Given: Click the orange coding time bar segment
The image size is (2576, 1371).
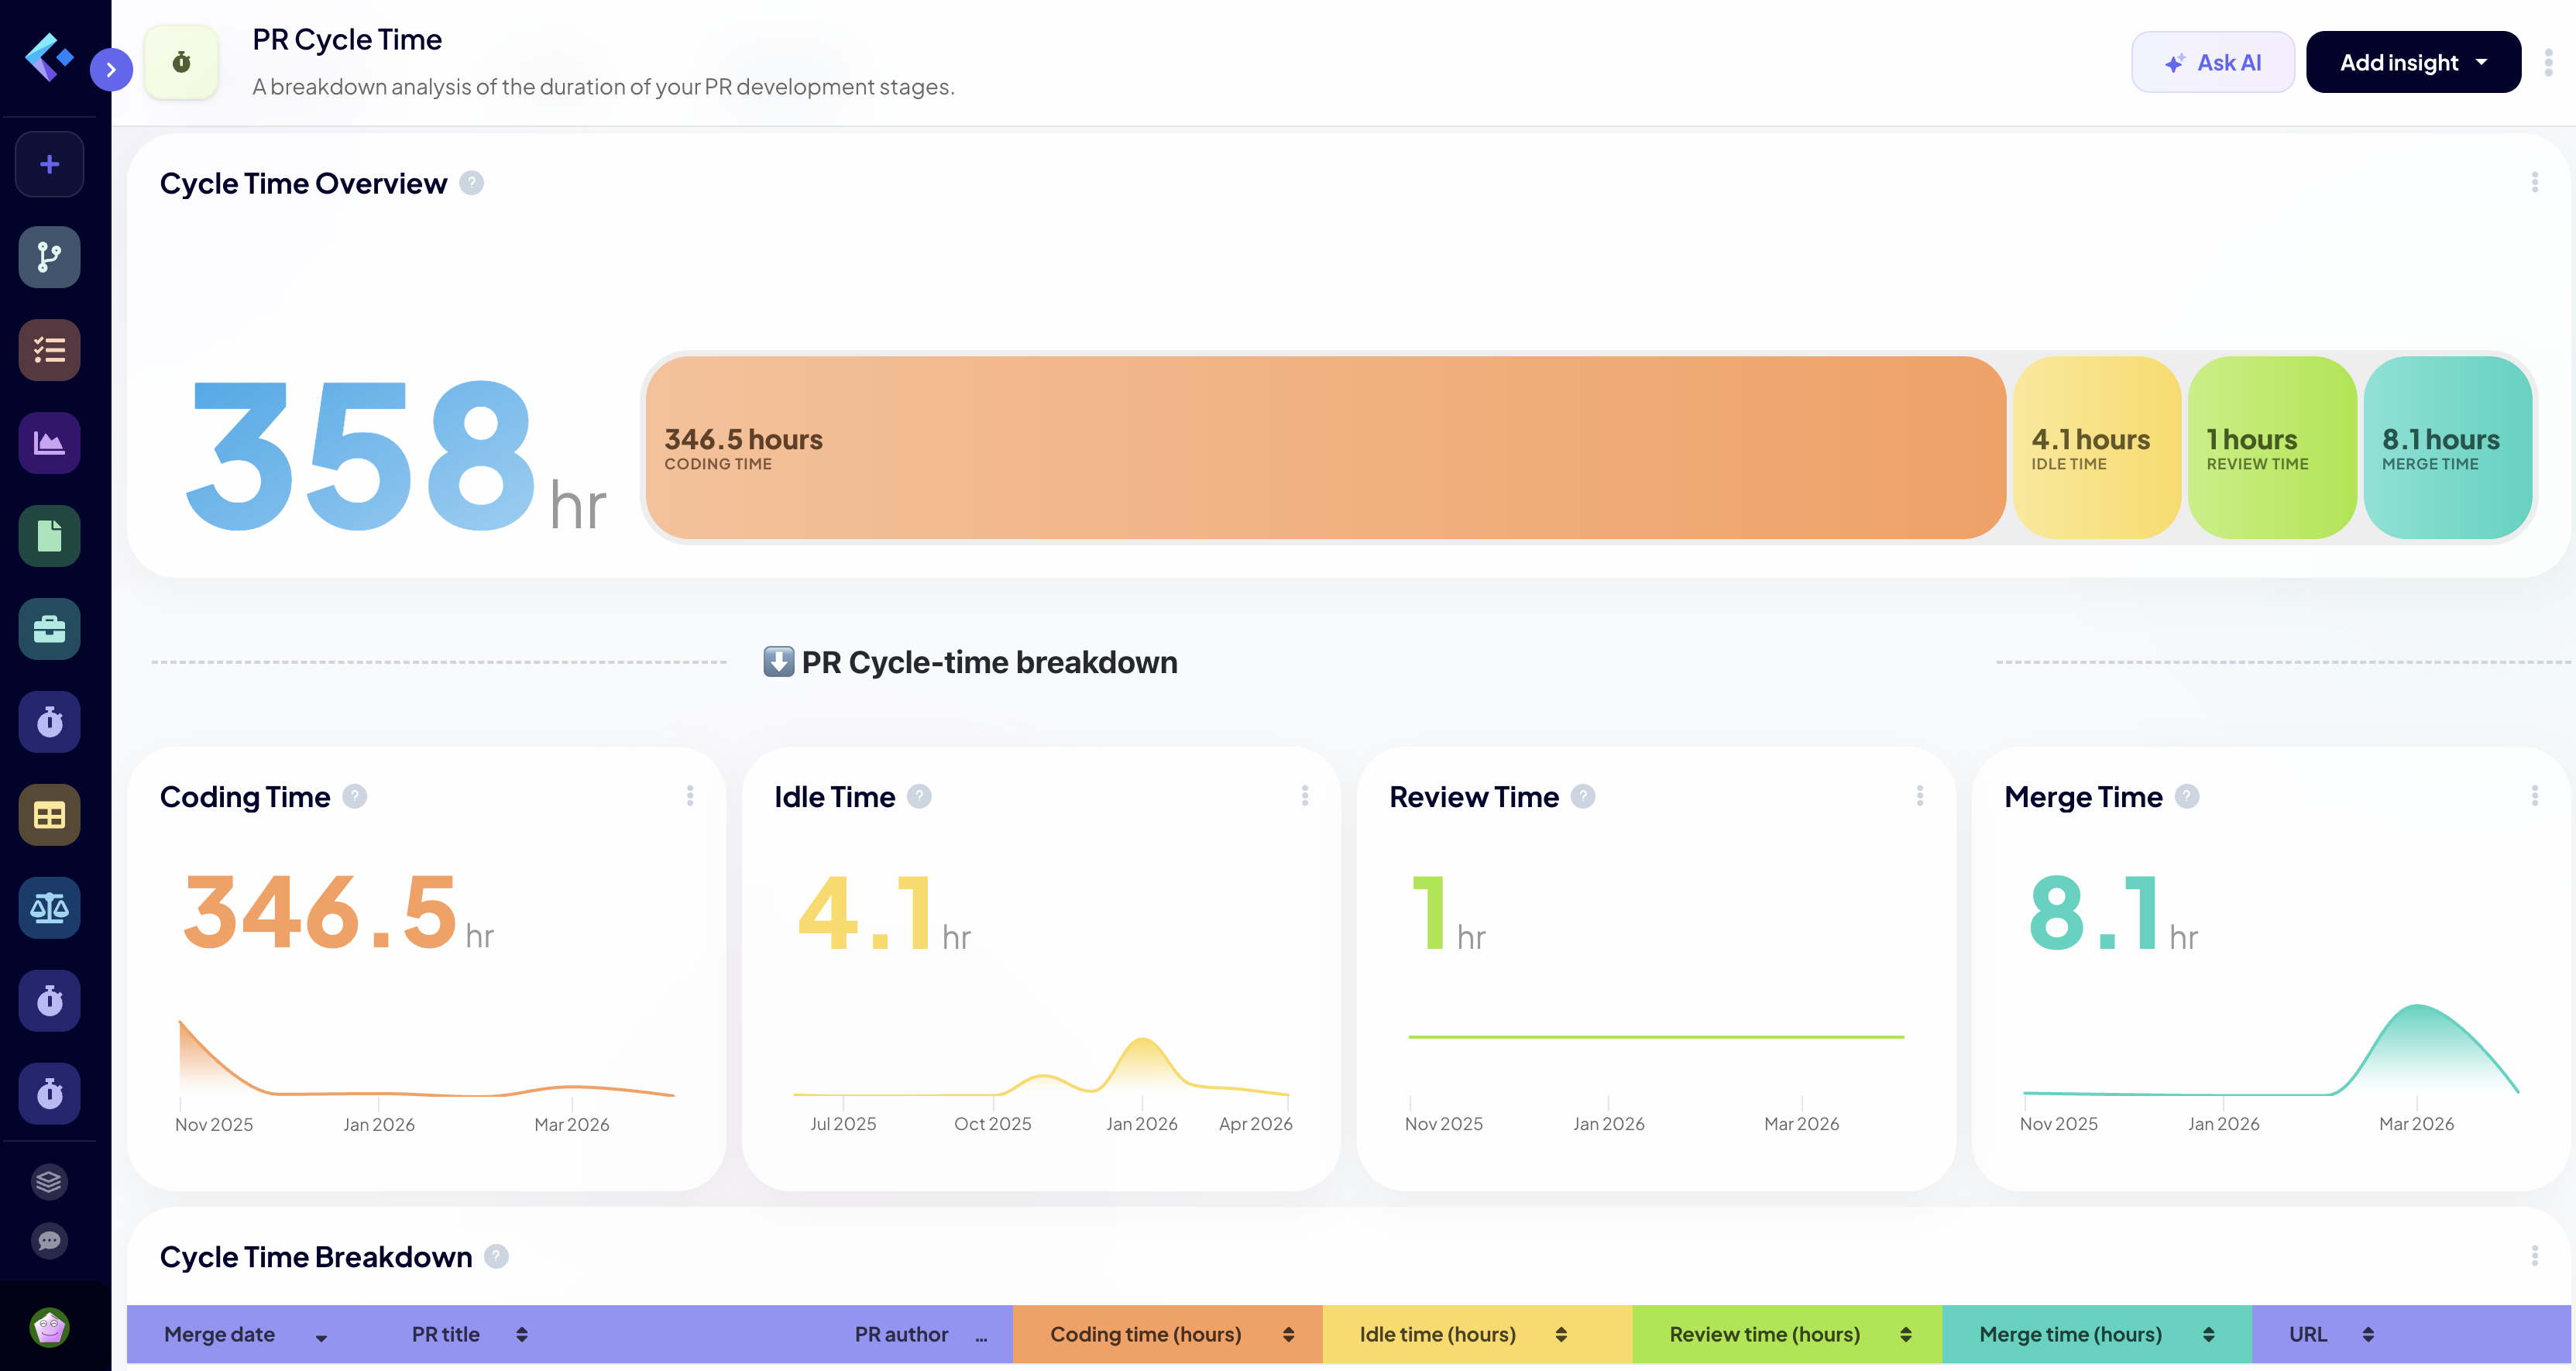Looking at the screenshot, I should coord(1324,448).
